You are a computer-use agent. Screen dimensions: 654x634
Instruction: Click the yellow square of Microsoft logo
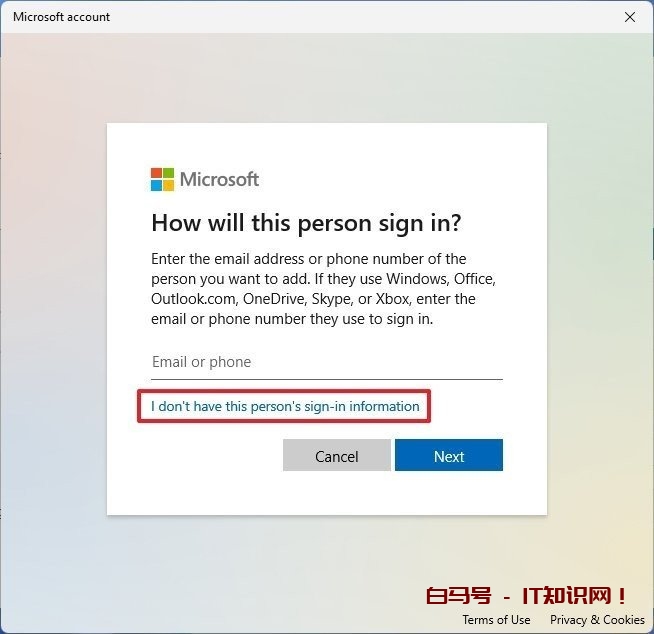pyautogui.click(x=169, y=185)
